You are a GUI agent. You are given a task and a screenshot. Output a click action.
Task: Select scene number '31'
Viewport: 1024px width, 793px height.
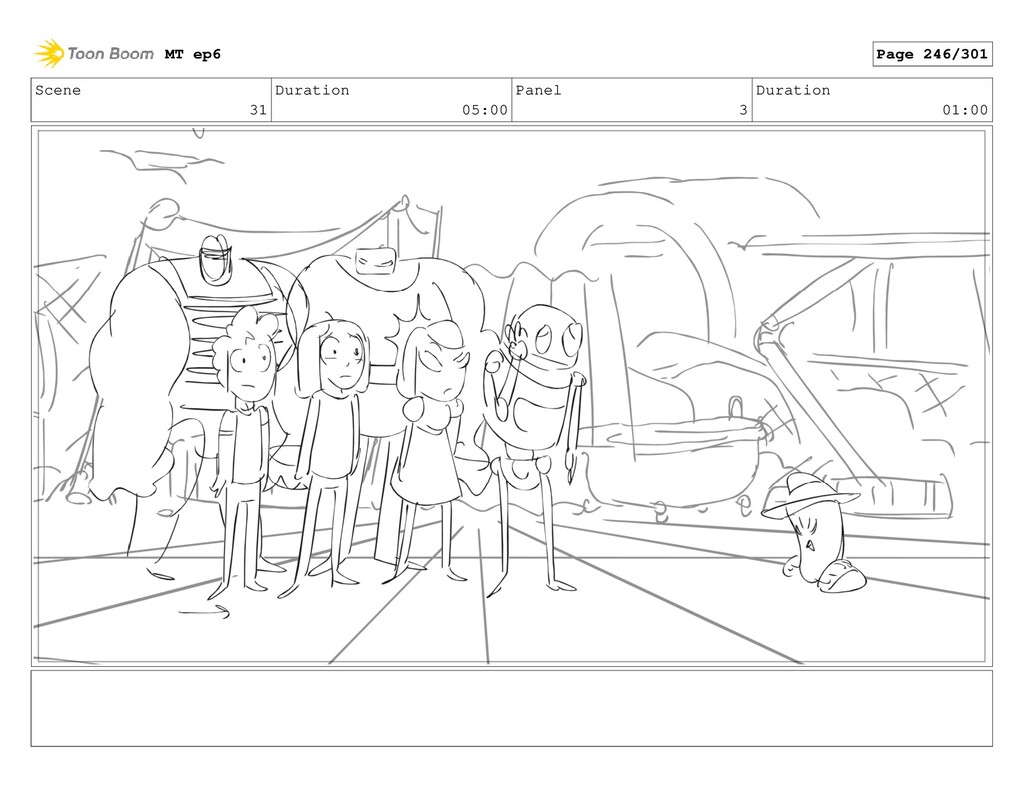pyautogui.click(x=259, y=110)
